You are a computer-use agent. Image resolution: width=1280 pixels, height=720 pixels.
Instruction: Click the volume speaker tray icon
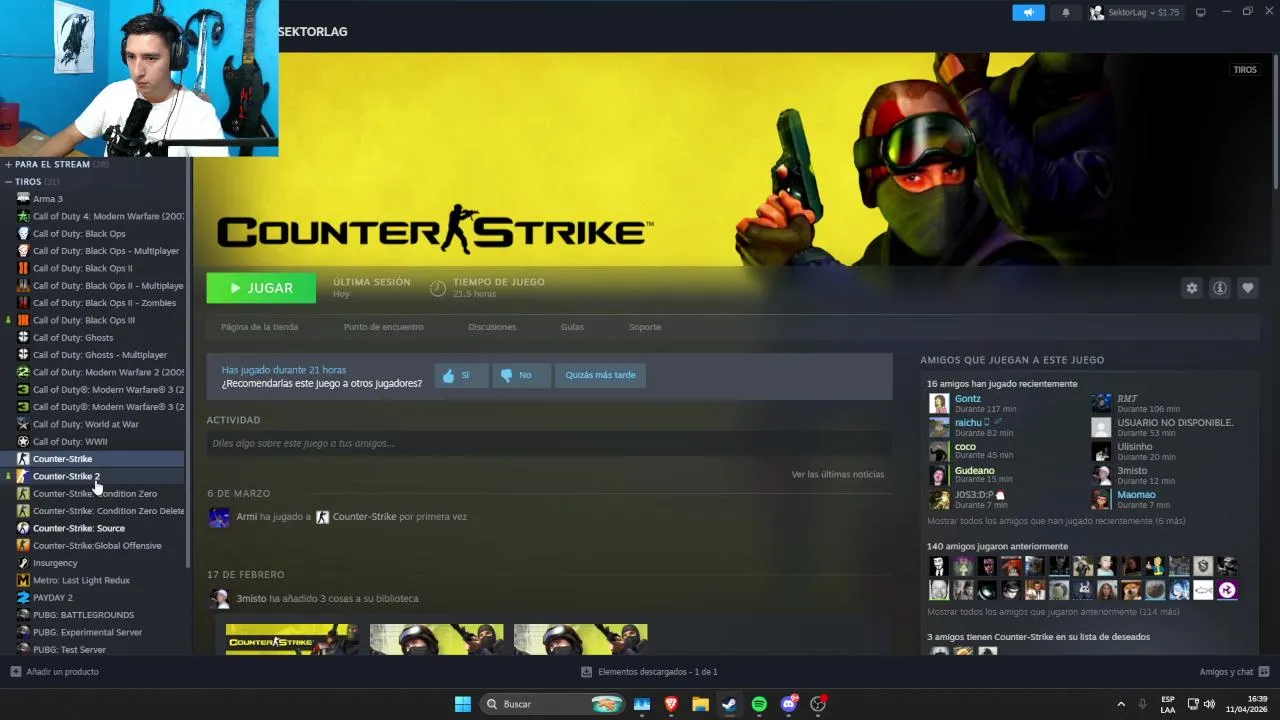pos(1209,704)
